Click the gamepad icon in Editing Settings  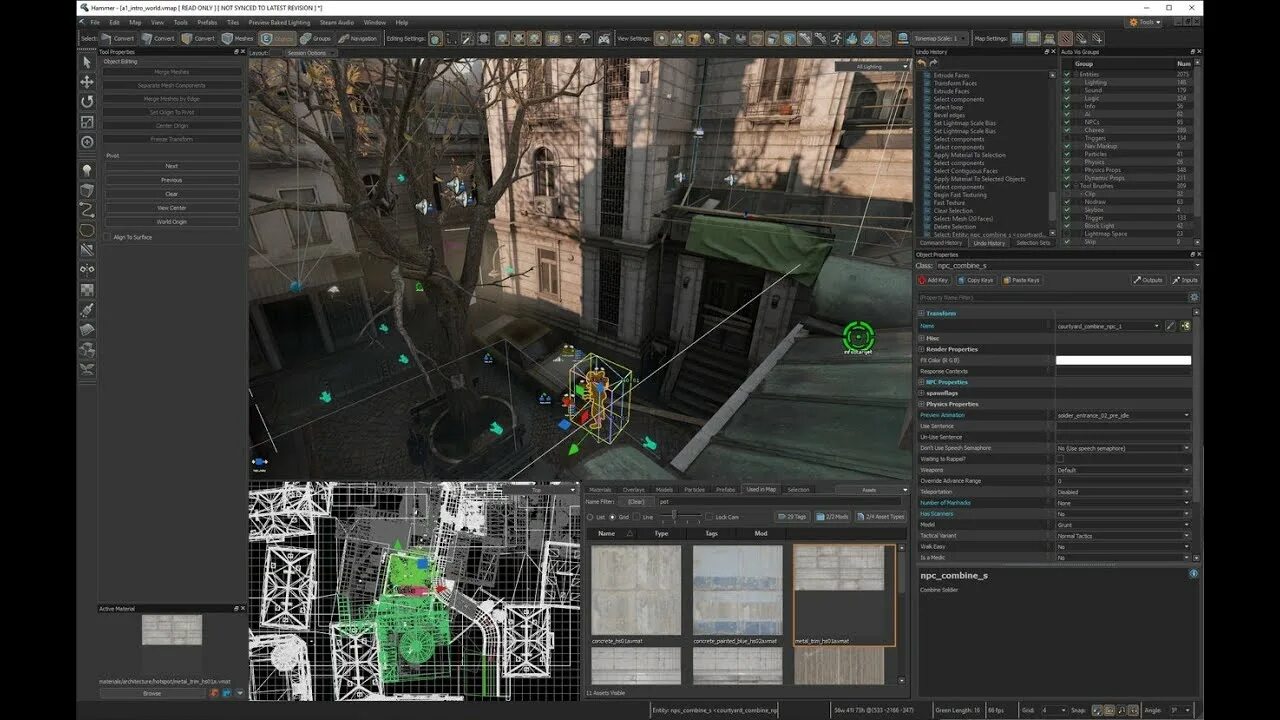[x=604, y=38]
